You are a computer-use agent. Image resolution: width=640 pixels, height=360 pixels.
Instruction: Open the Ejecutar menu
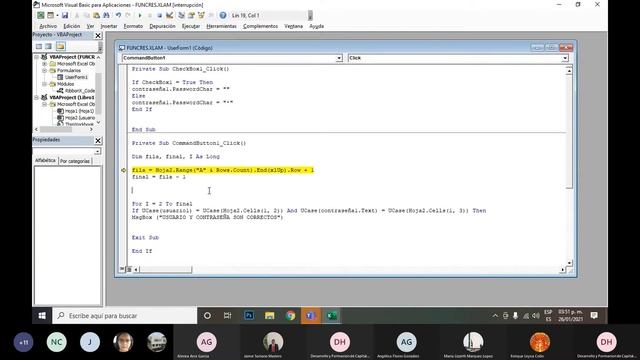[191, 26]
